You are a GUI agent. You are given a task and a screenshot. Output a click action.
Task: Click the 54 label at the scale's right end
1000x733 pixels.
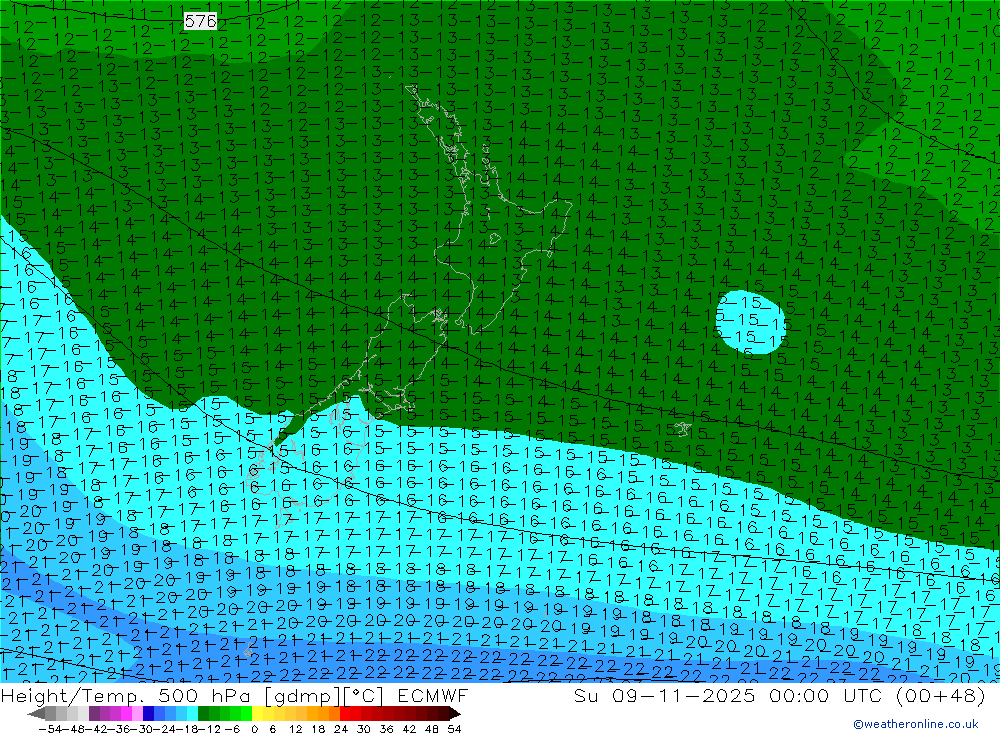point(454,727)
